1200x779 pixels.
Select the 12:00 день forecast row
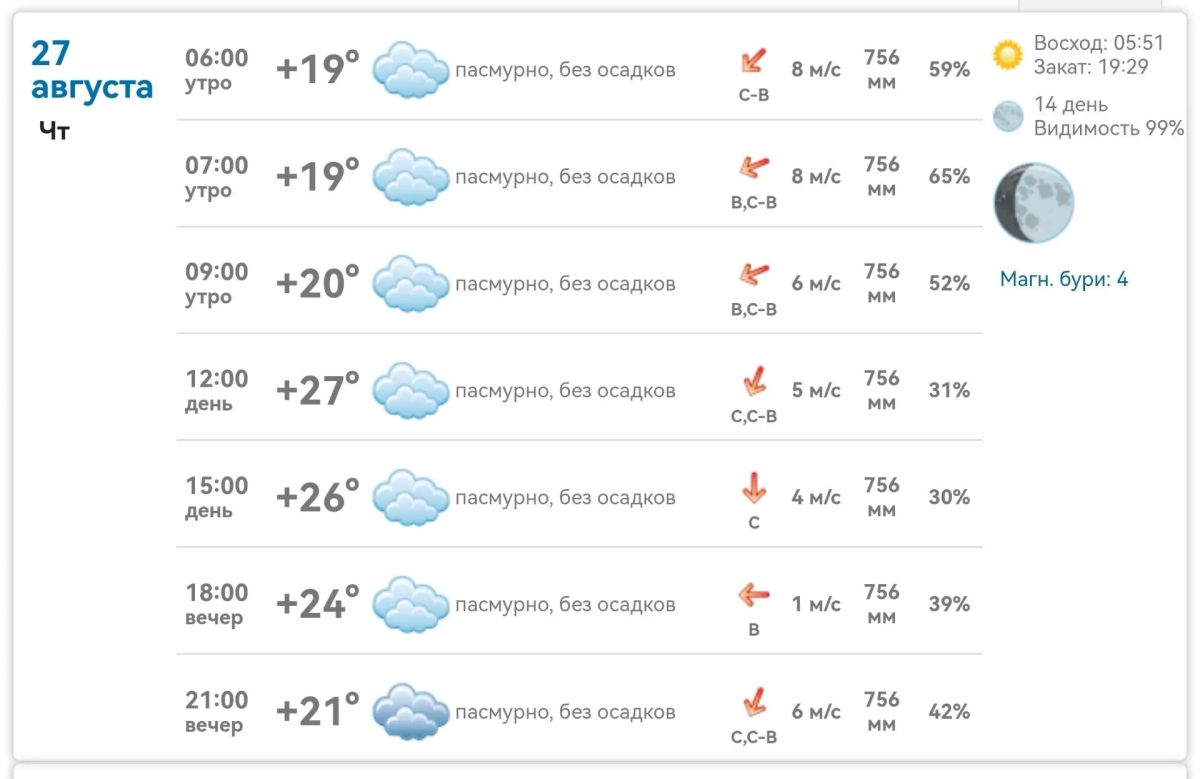point(579,390)
